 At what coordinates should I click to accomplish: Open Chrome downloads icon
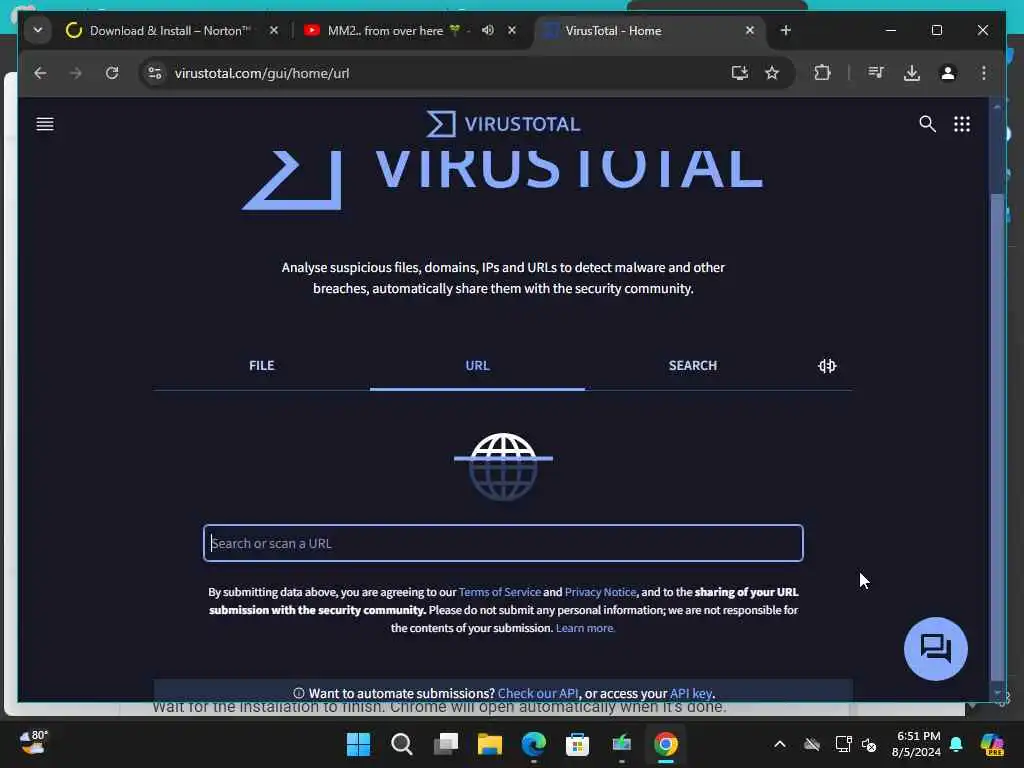pos(912,73)
